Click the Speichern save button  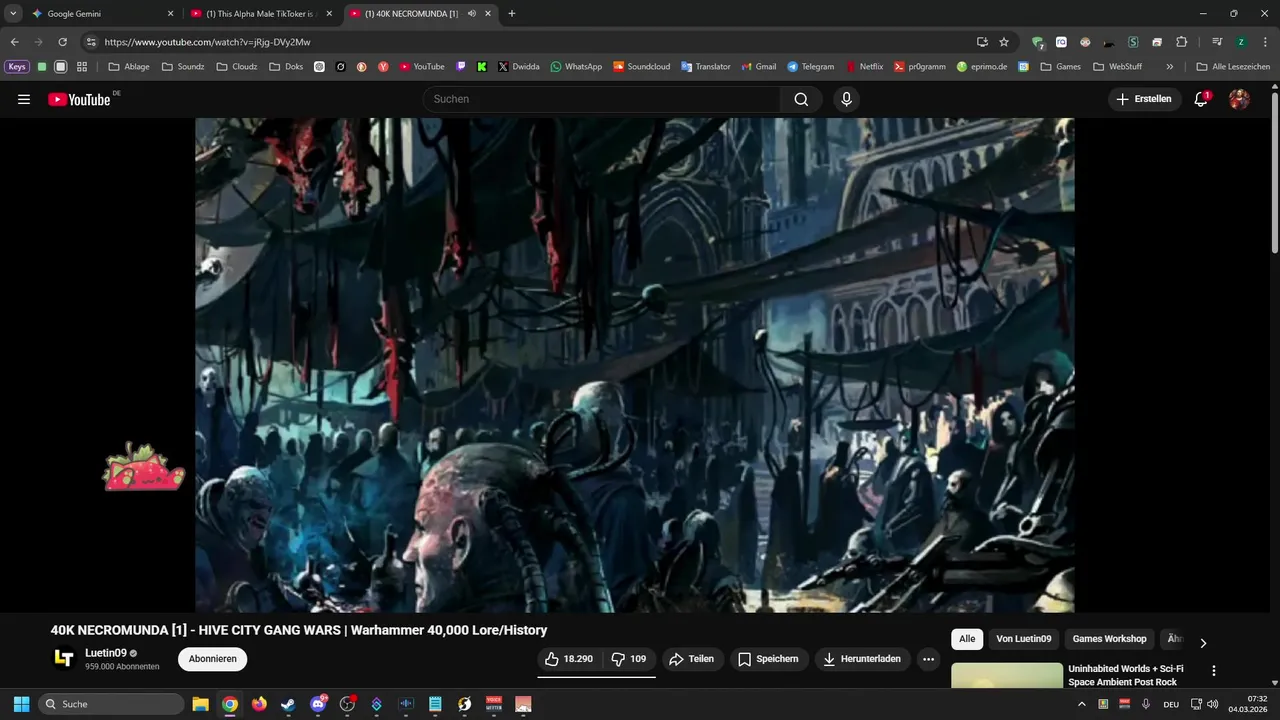(768, 659)
